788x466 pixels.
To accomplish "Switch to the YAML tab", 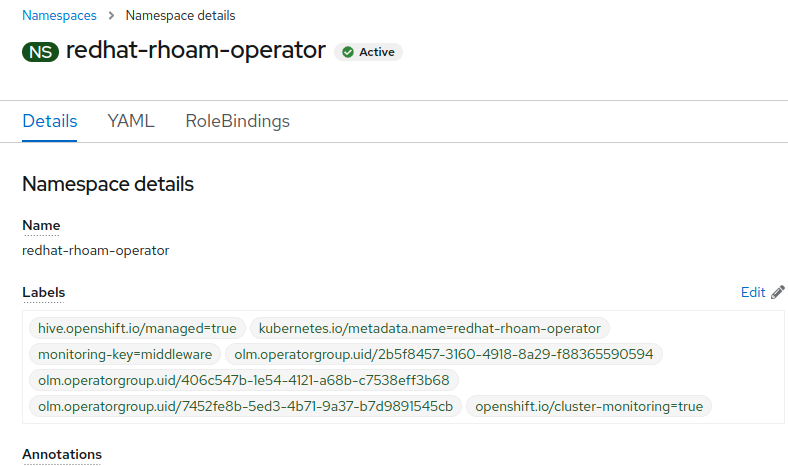I will tap(131, 121).
